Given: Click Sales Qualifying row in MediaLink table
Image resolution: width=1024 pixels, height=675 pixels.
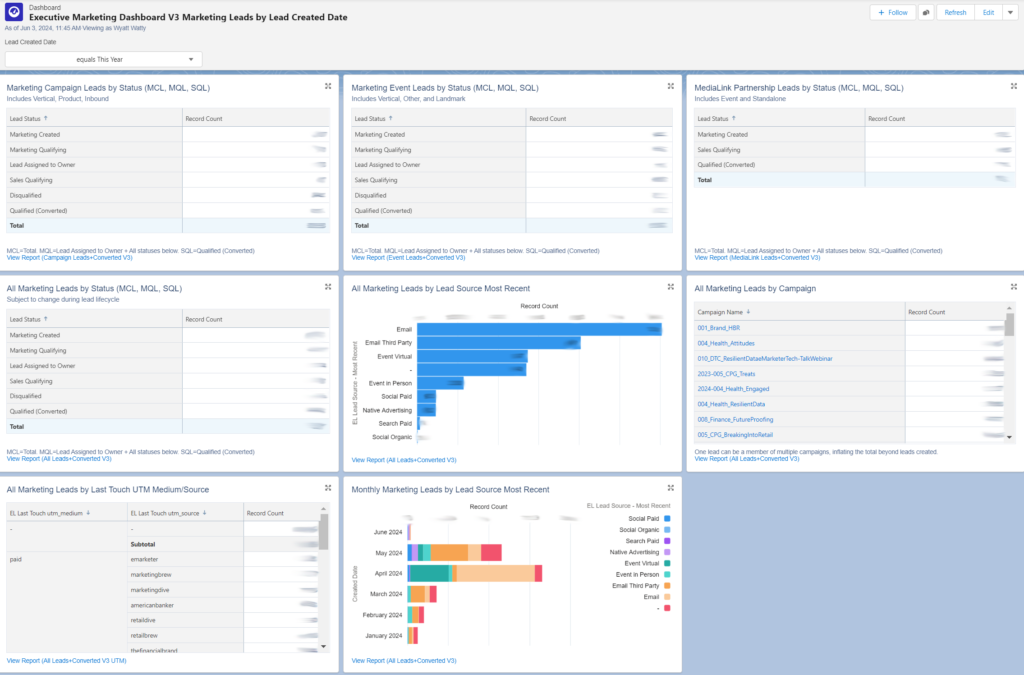Looking at the screenshot, I should tap(853, 149).
